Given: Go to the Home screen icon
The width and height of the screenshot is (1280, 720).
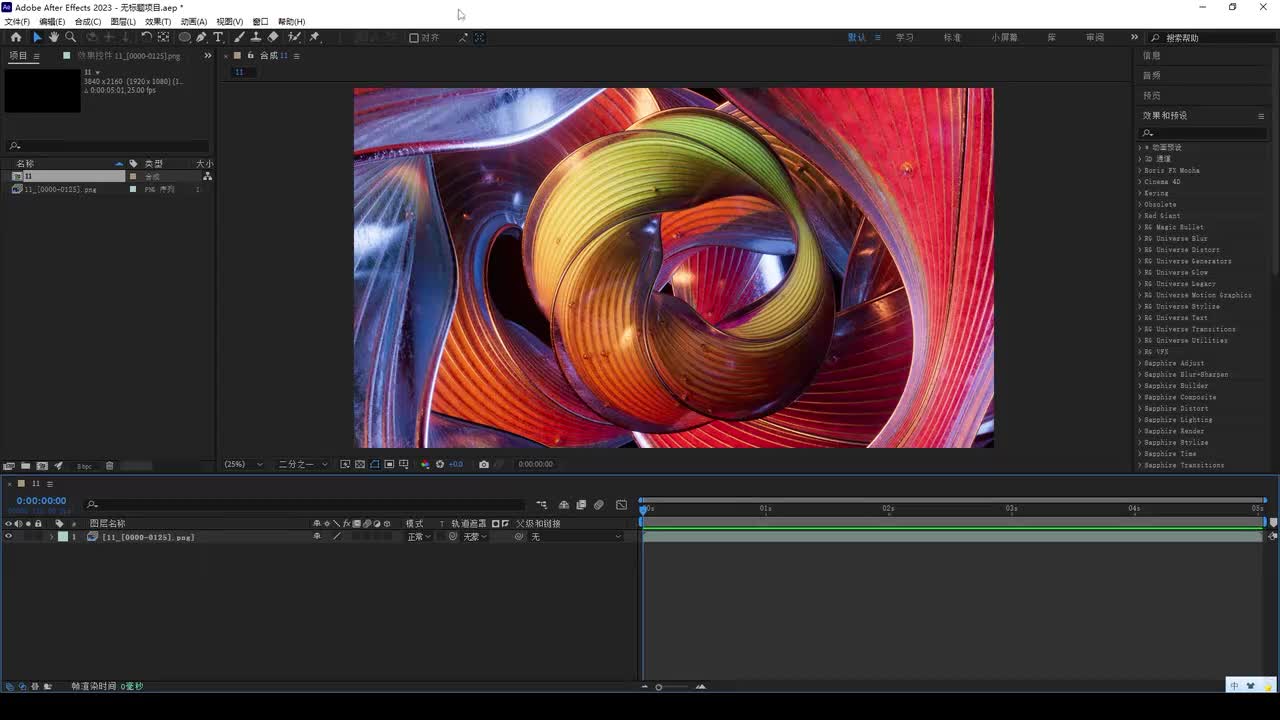Looking at the screenshot, I should click(x=15, y=37).
